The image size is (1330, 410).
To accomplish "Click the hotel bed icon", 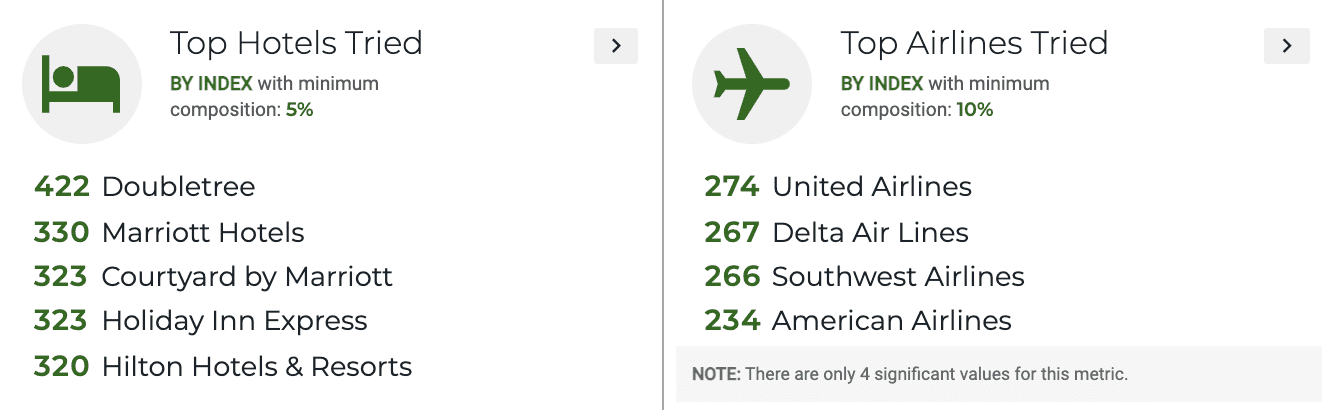I will [x=81, y=86].
